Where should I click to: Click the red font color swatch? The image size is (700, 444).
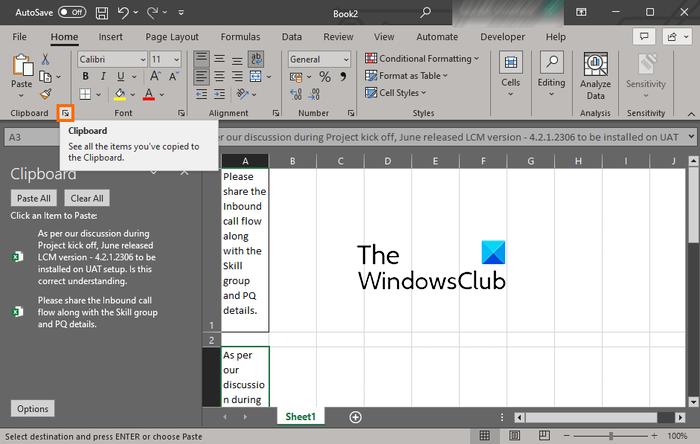pyautogui.click(x=148, y=94)
